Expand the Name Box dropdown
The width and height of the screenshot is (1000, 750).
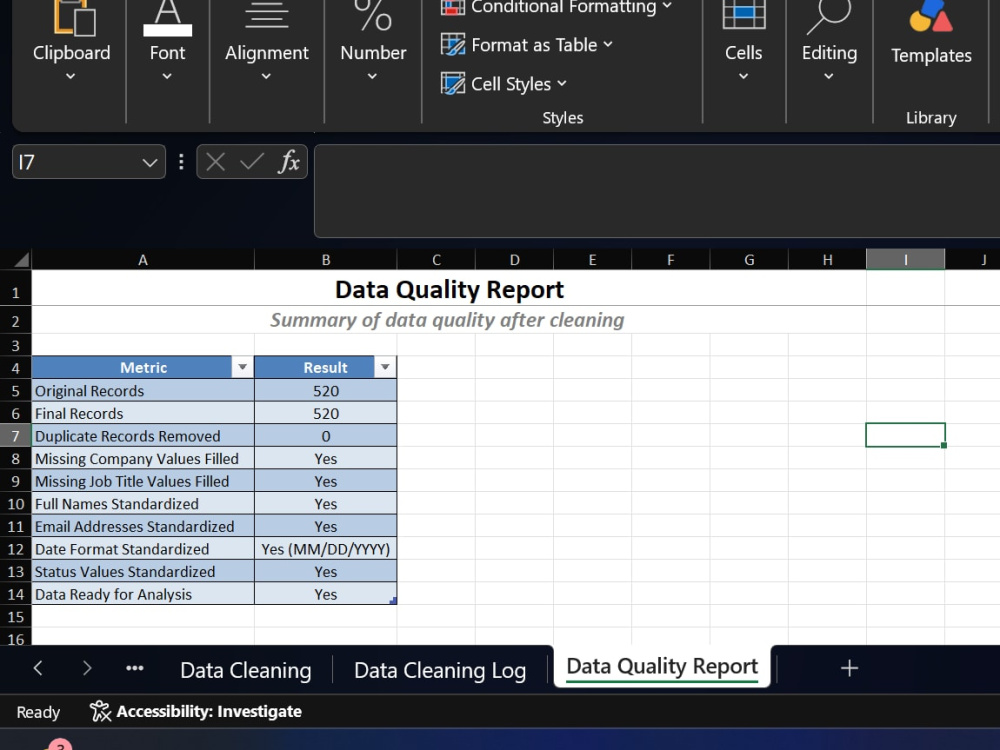point(150,163)
